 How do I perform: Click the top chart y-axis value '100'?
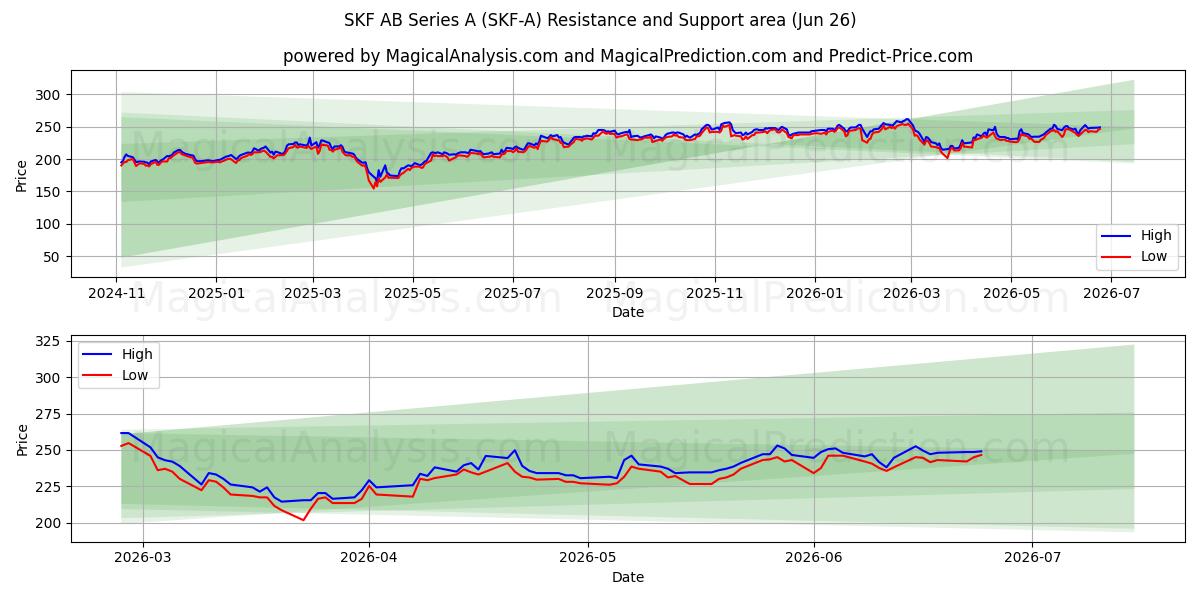click(x=50, y=225)
